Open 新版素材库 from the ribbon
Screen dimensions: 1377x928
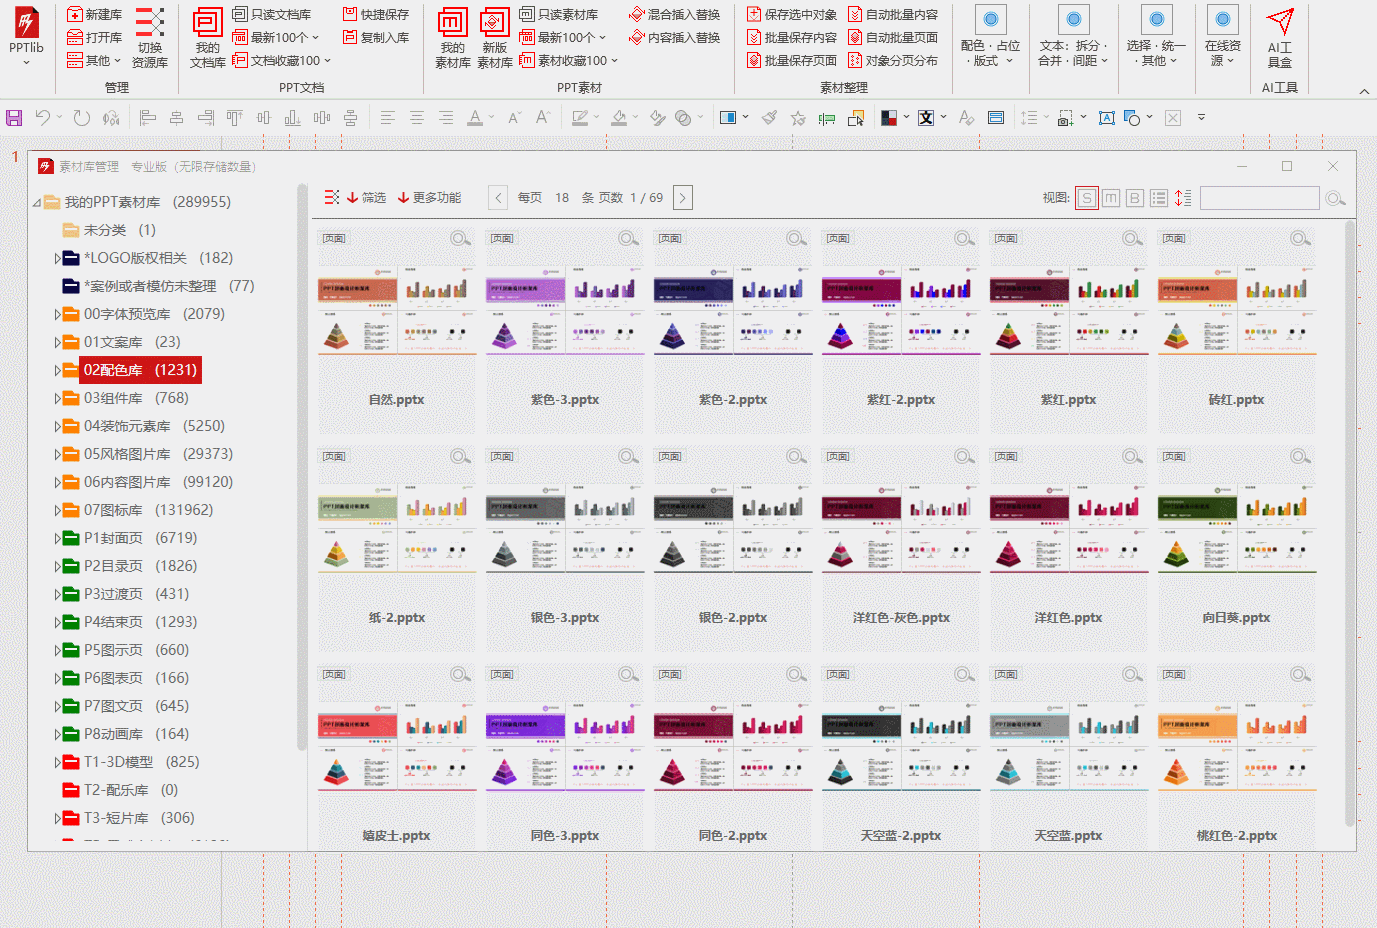tap(494, 37)
